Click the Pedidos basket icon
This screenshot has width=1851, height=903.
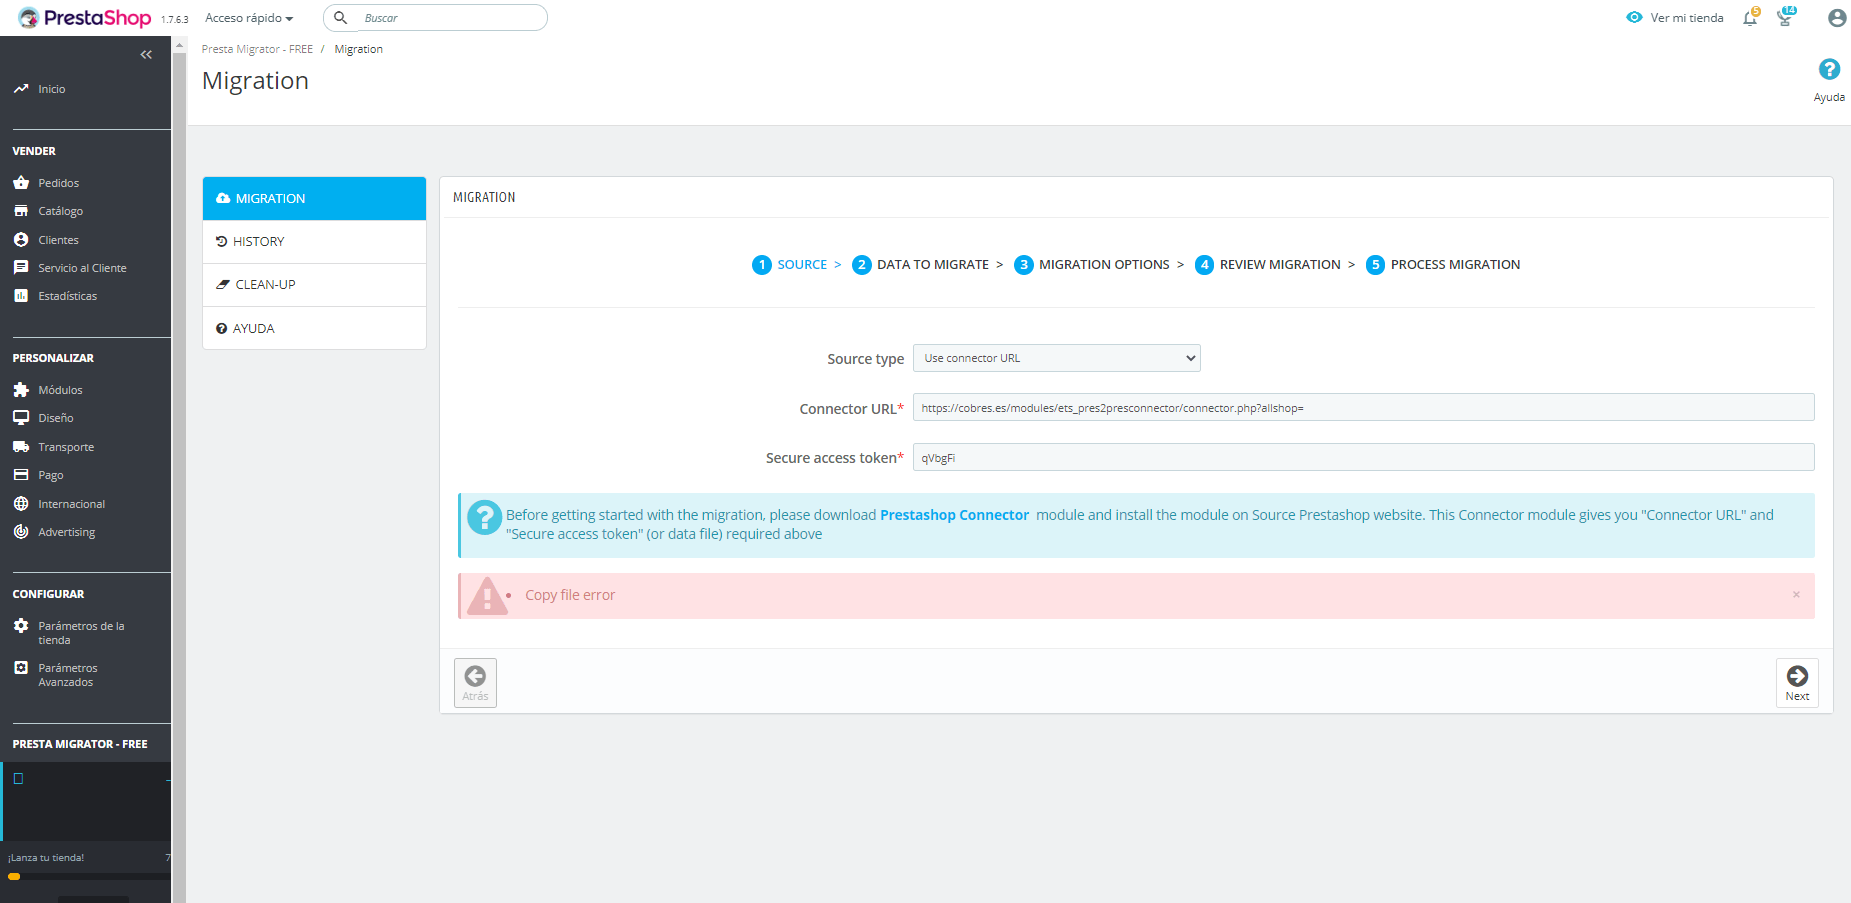tap(21, 183)
